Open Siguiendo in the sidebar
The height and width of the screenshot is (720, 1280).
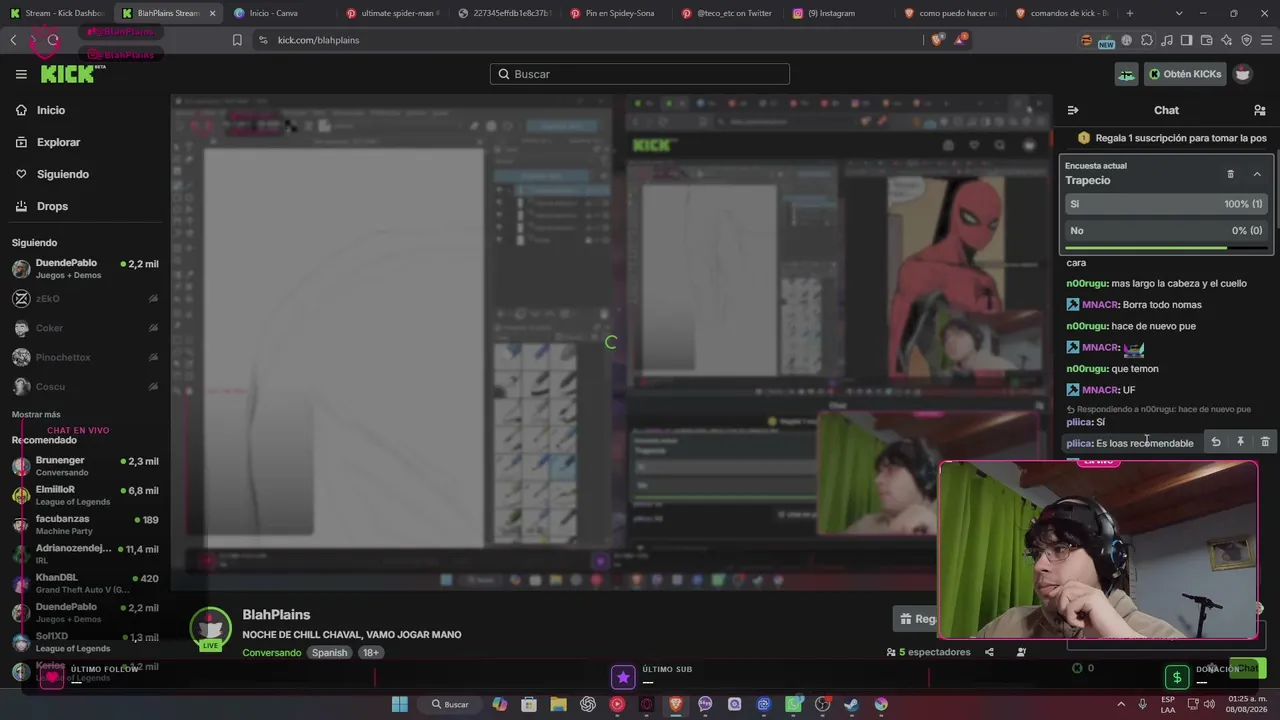coord(62,174)
